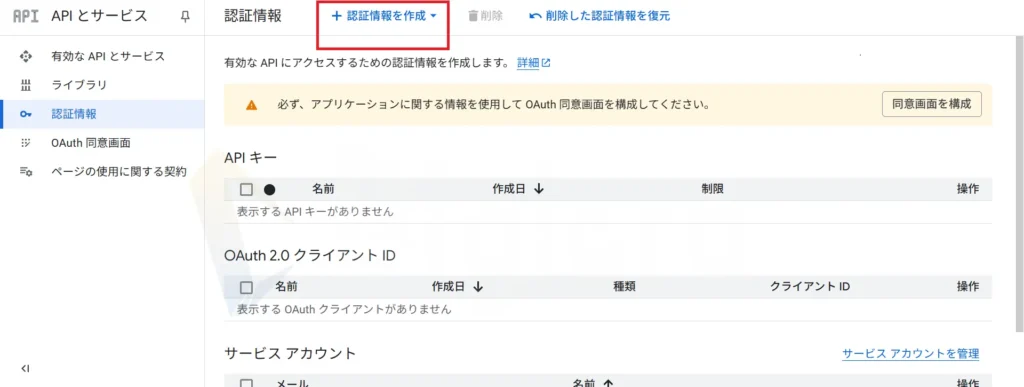Image resolution: width=1024 pixels, height=387 pixels.
Task: Open the 詳細 link
Action: point(528,63)
